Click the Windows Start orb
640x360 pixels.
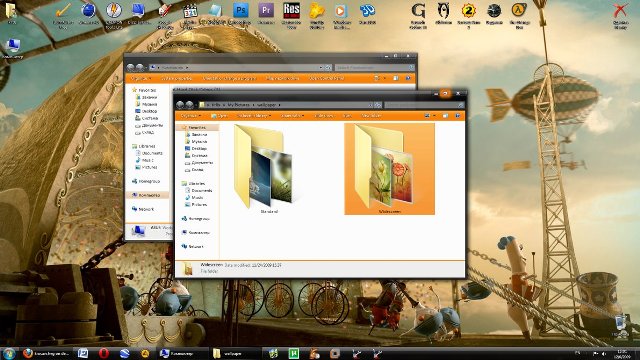(x=9, y=353)
